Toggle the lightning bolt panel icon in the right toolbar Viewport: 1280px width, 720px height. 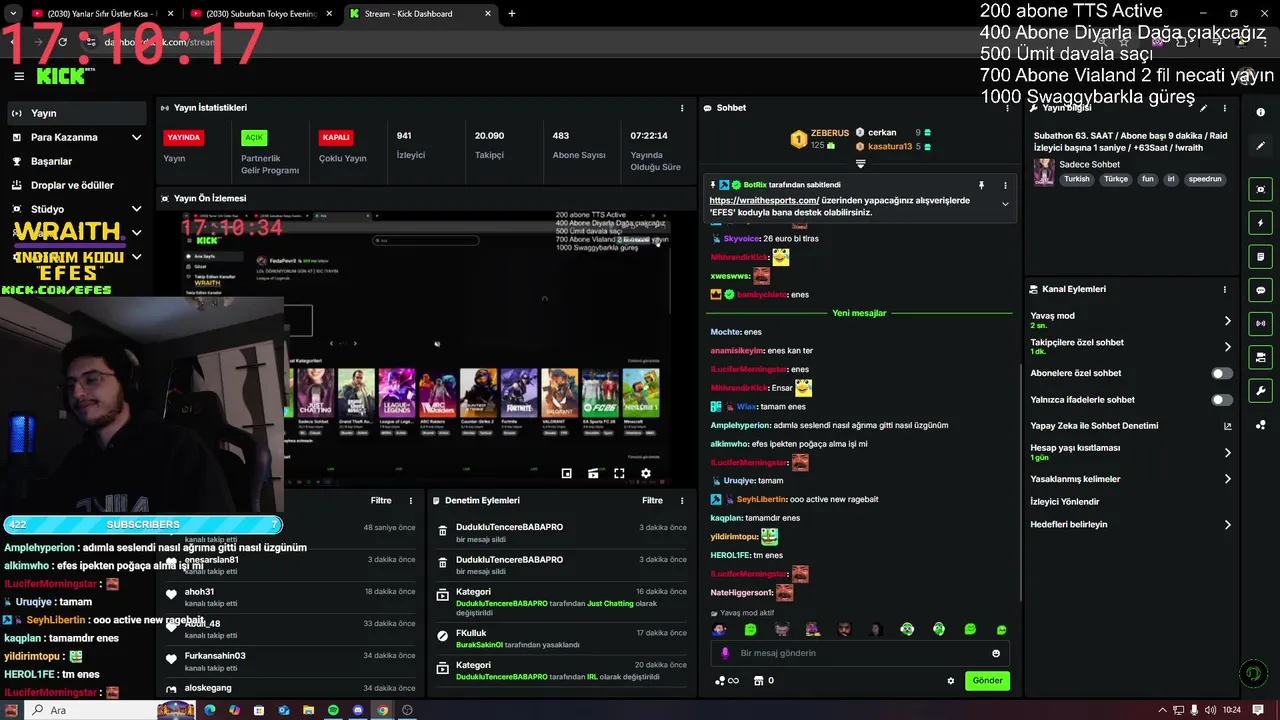click(1261, 223)
